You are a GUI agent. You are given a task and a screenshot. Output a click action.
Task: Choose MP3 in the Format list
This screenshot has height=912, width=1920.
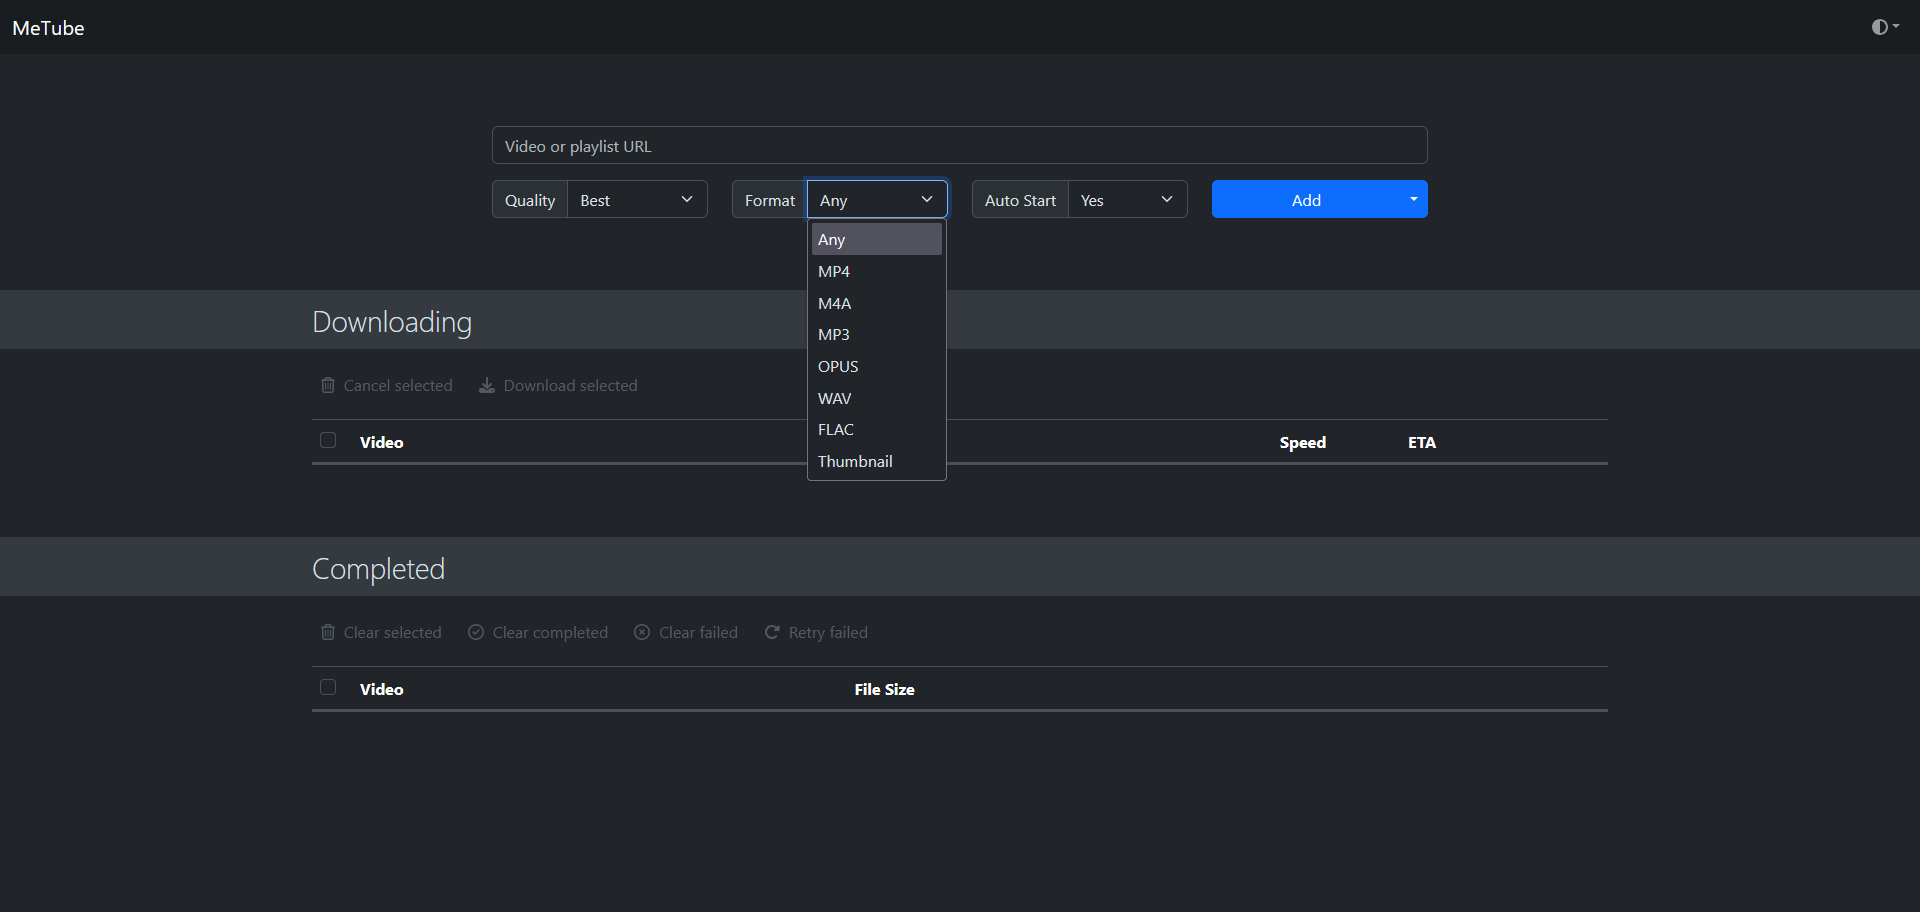877,334
